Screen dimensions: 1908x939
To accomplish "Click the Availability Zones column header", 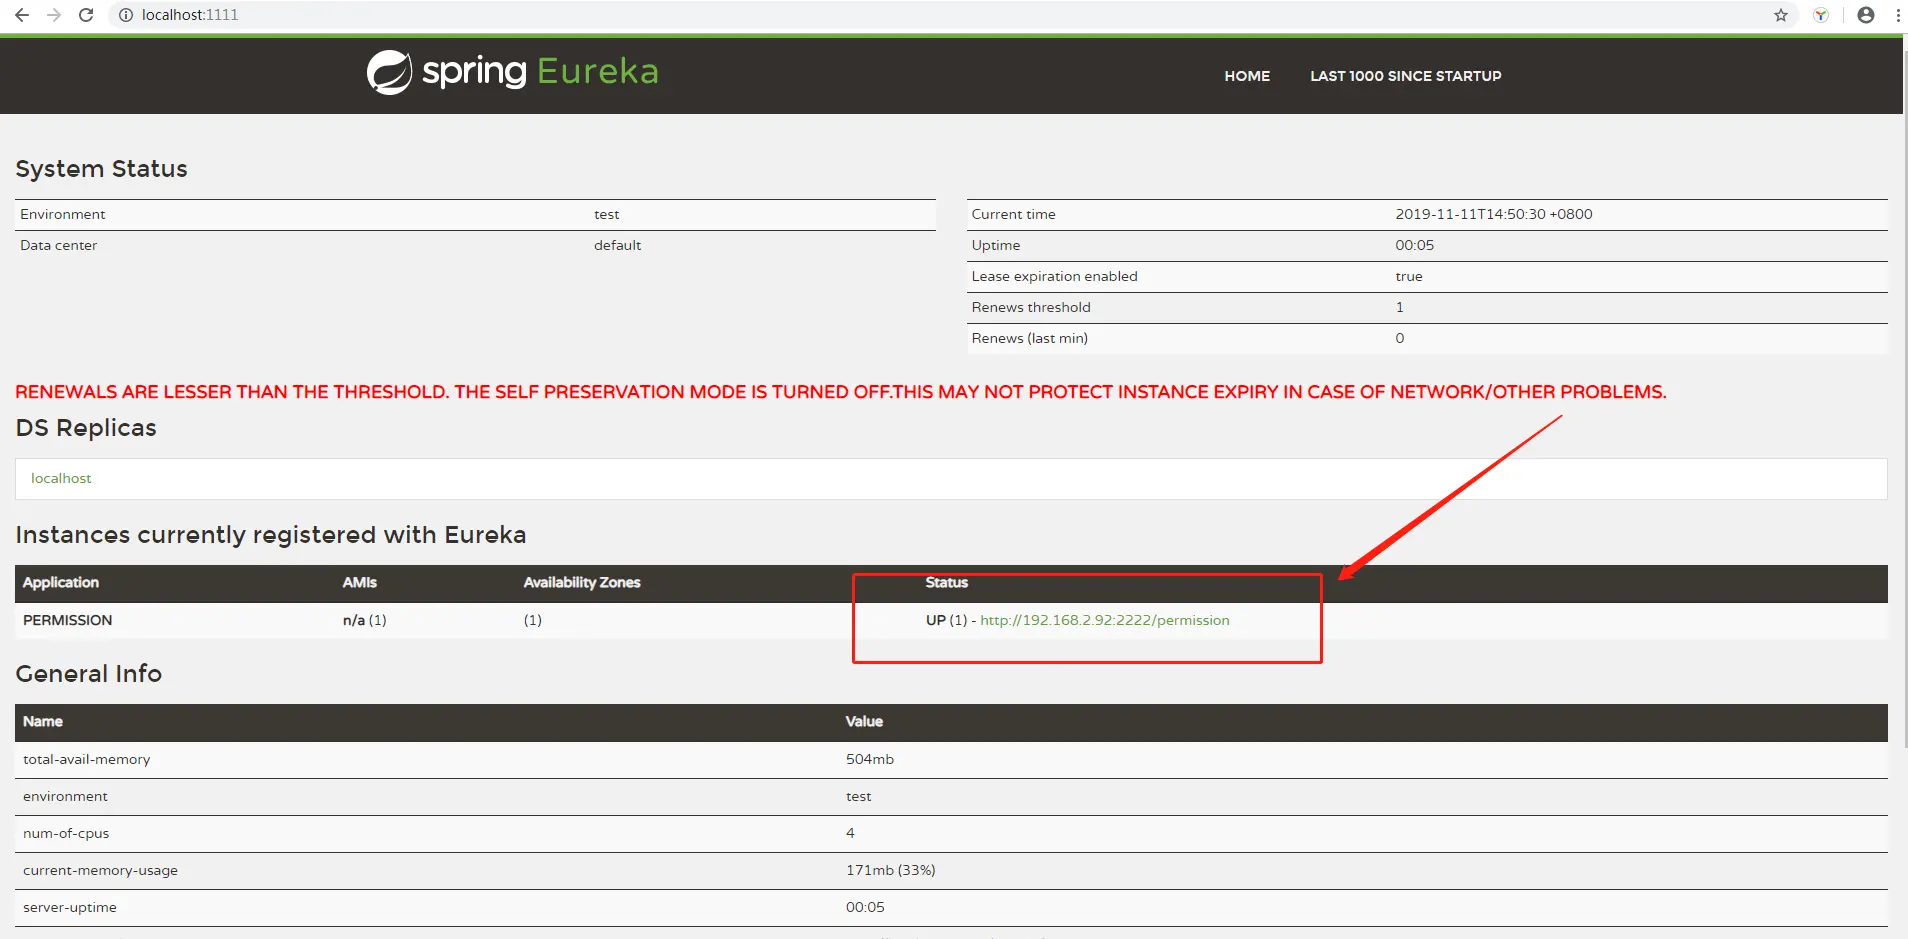I will (582, 582).
